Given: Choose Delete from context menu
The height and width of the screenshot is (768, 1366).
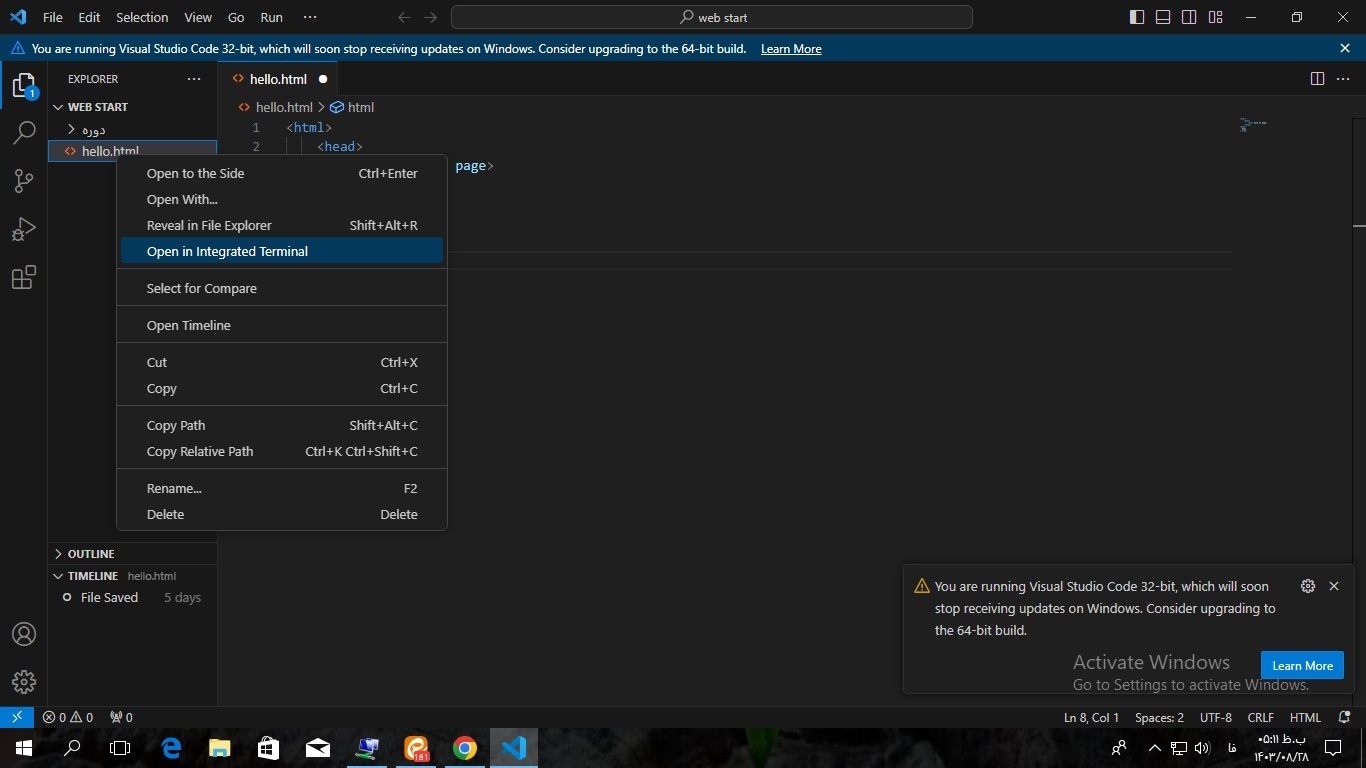Looking at the screenshot, I should [x=282, y=514].
